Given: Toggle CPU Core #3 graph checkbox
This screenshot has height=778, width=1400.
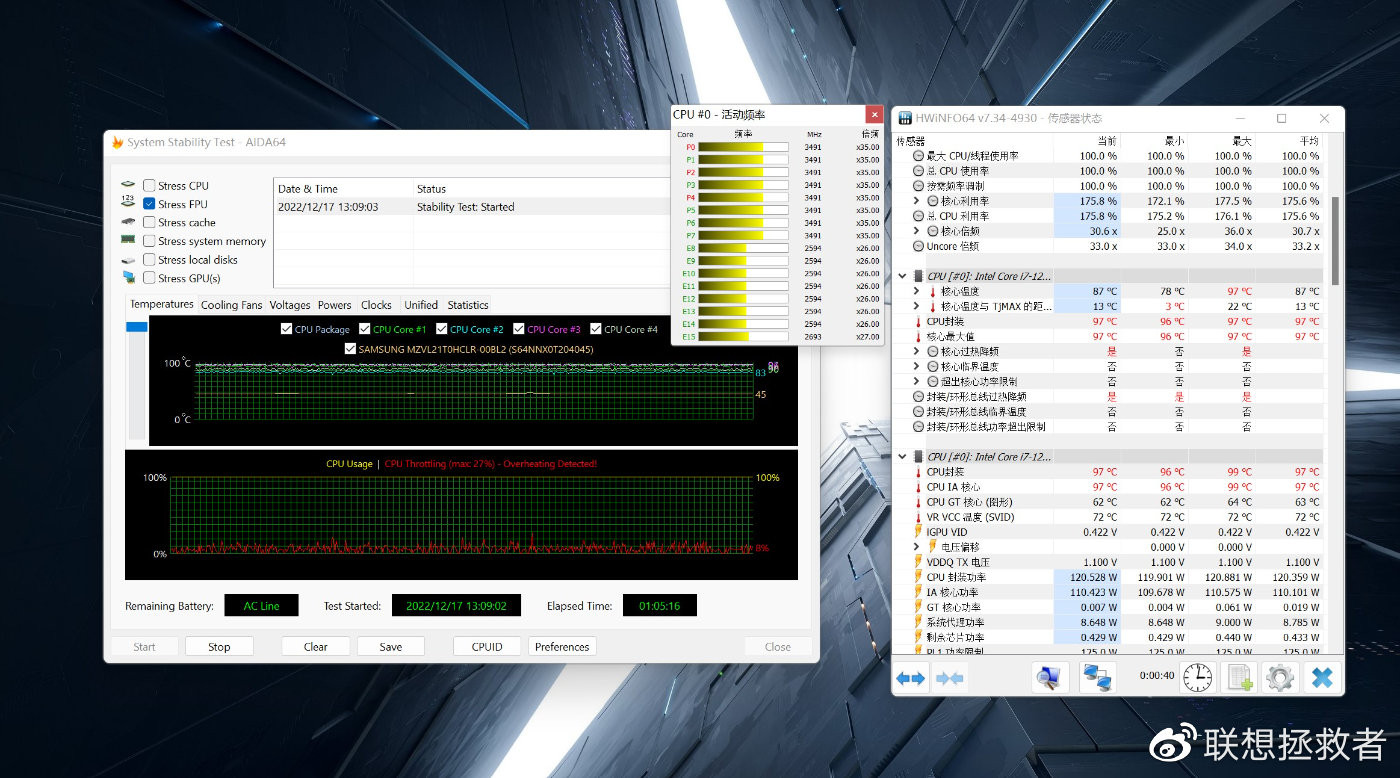Looking at the screenshot, I should click(519, 329).
